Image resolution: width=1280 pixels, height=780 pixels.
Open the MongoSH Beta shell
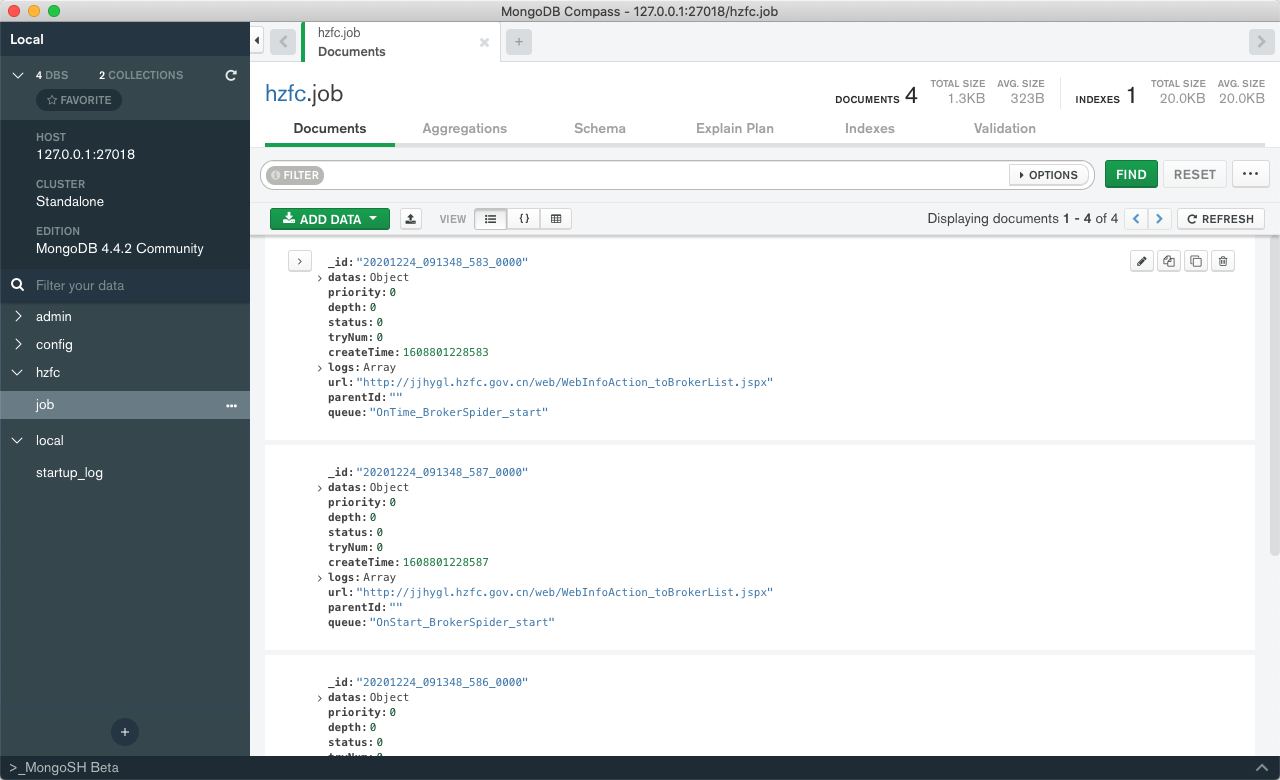[x=64, y=768]
